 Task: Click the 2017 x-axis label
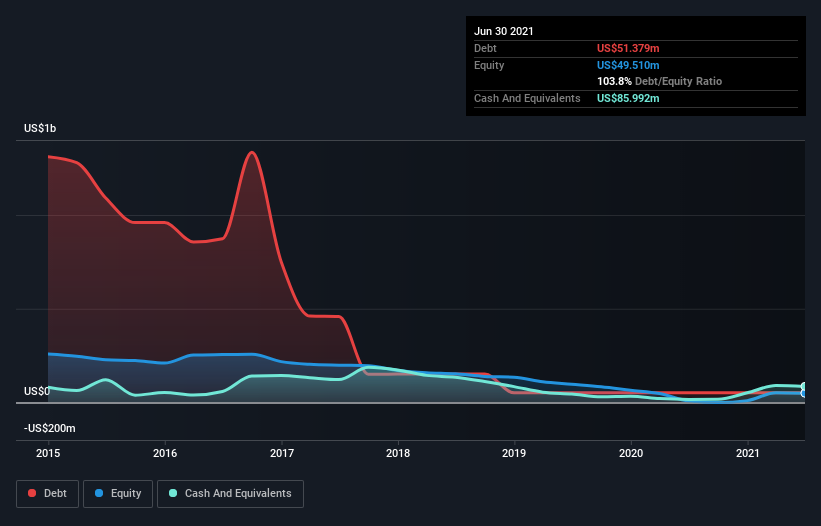point(282,453)
